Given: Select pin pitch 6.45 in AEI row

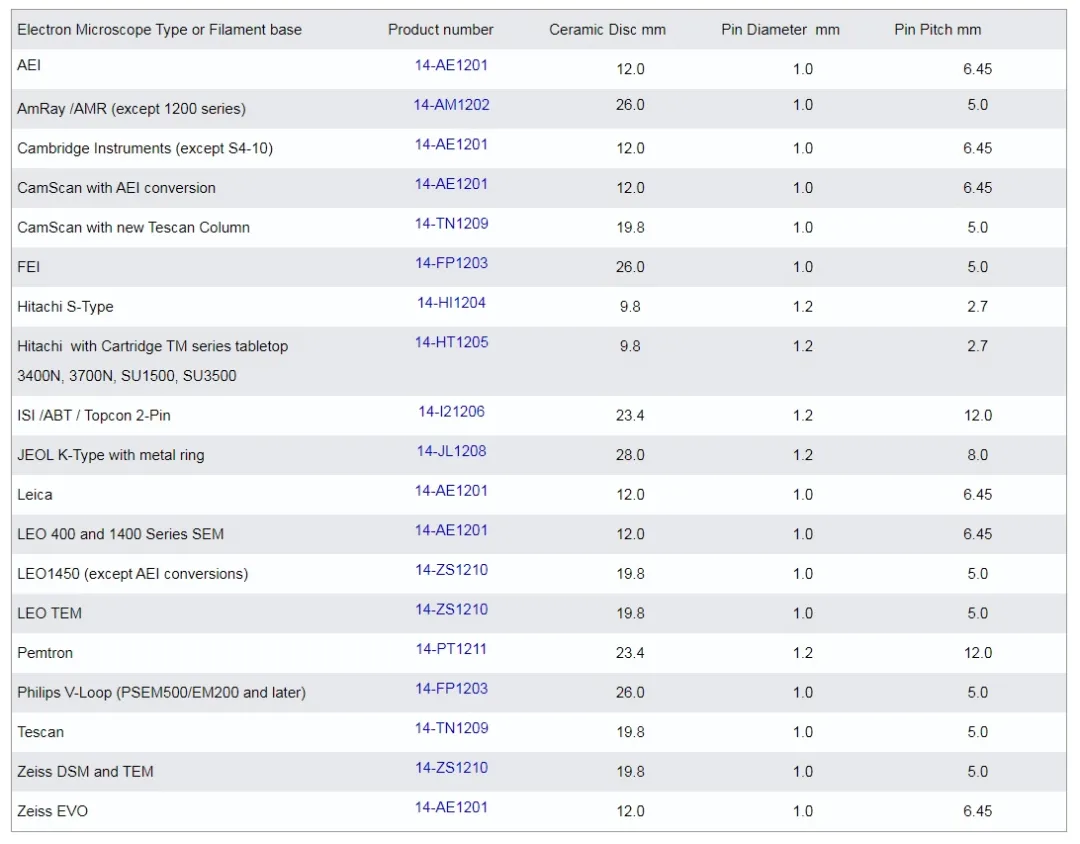Looking at the screenshot, I should click(978, 69).
